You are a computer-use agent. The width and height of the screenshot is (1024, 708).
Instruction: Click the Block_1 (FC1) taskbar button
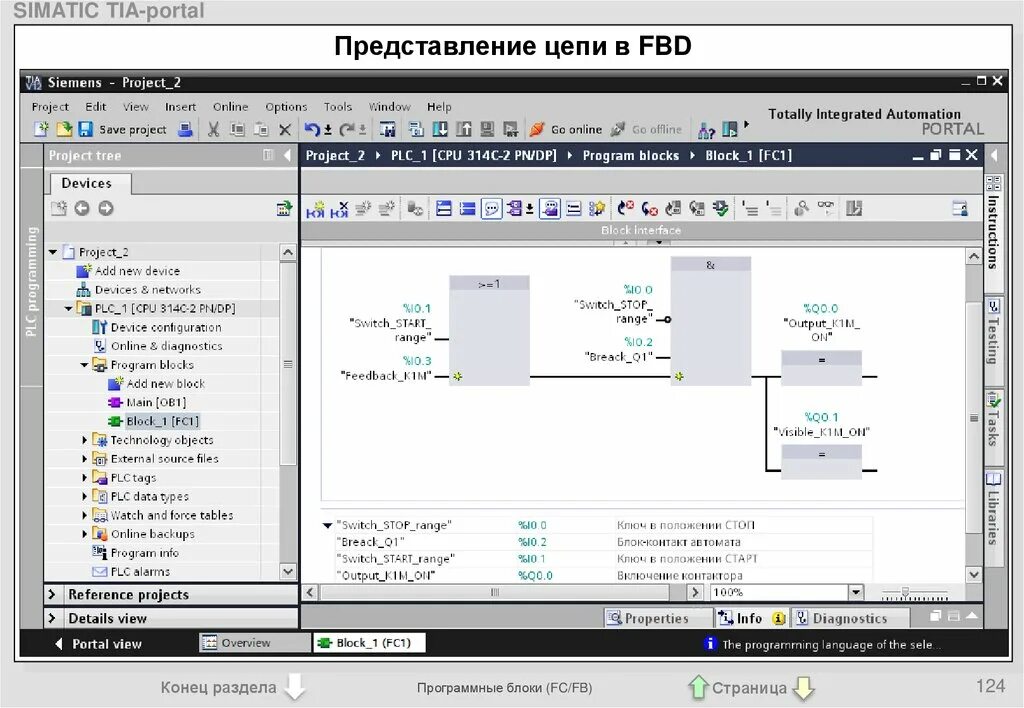370,643
